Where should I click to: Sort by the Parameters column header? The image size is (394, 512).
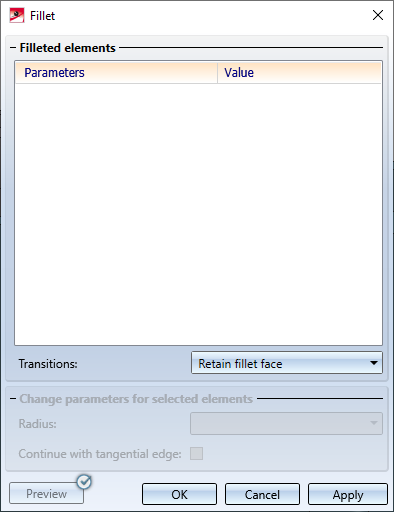coord(116,72)
